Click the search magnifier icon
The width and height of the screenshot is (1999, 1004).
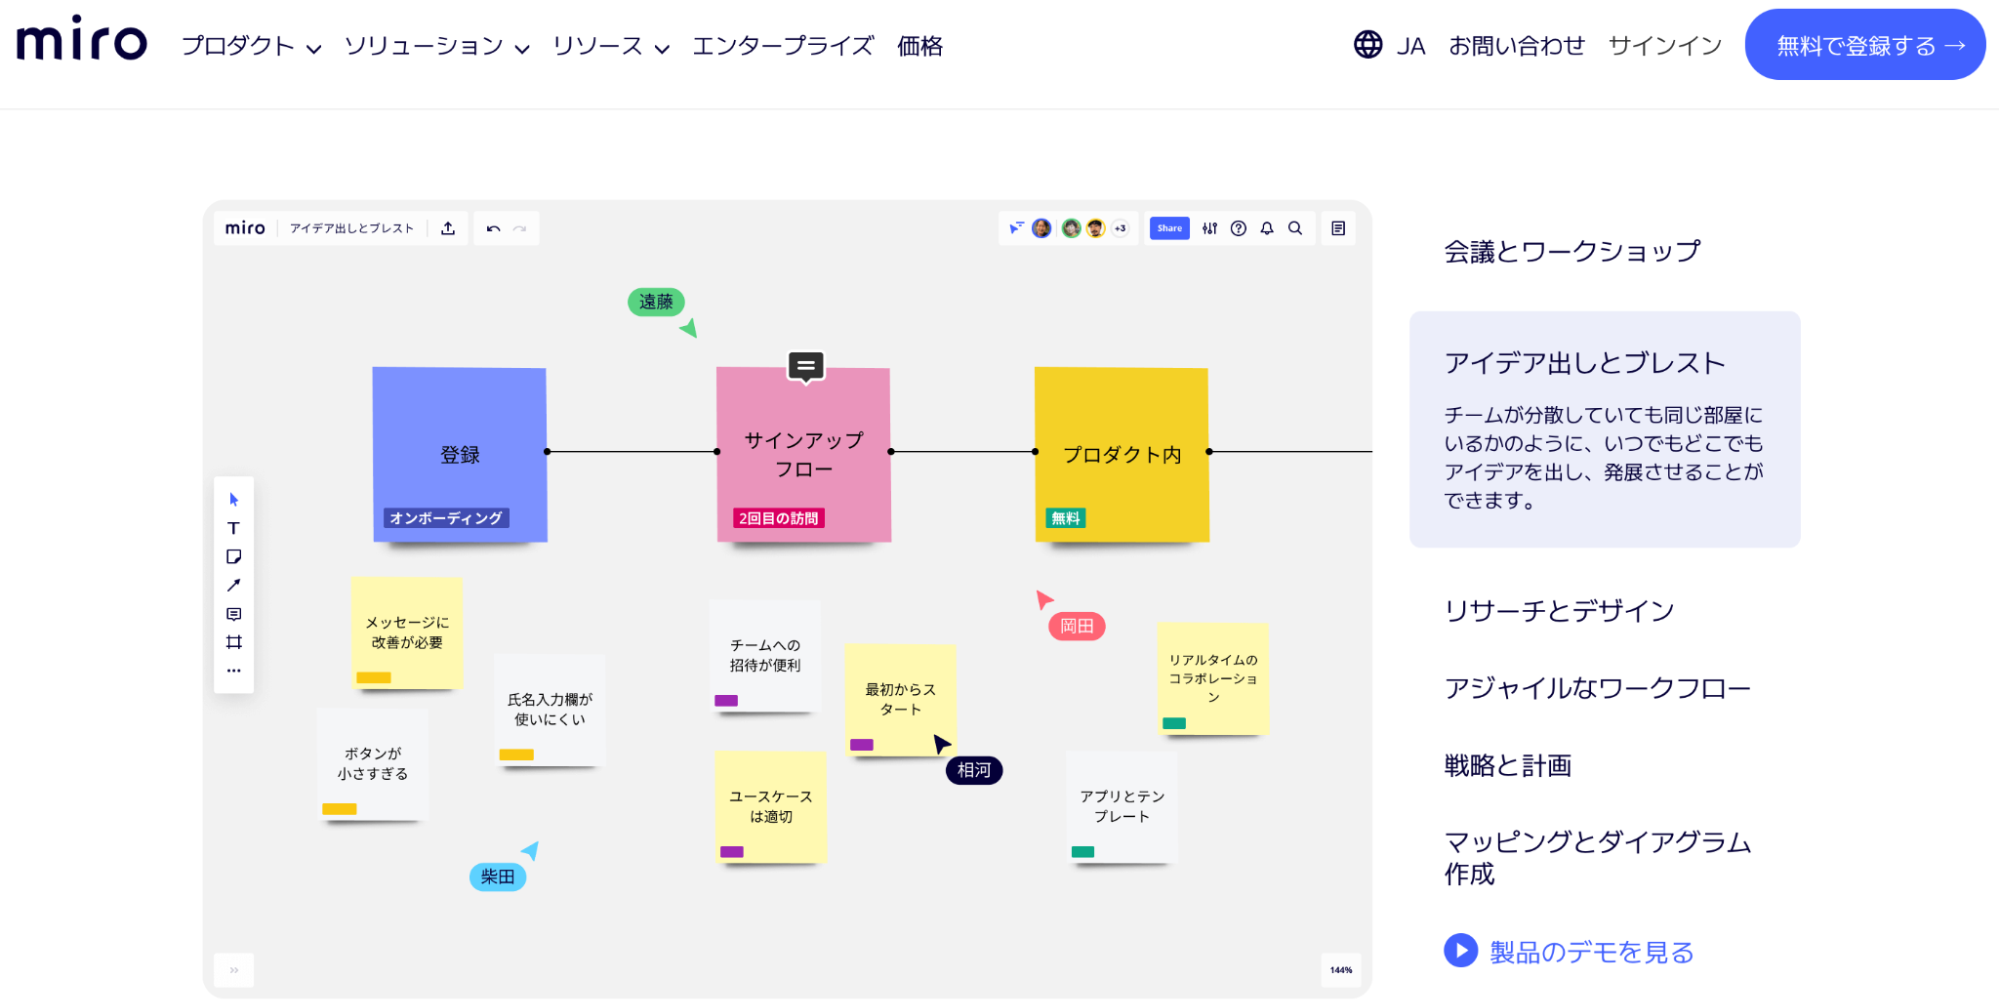point(1295,228)
